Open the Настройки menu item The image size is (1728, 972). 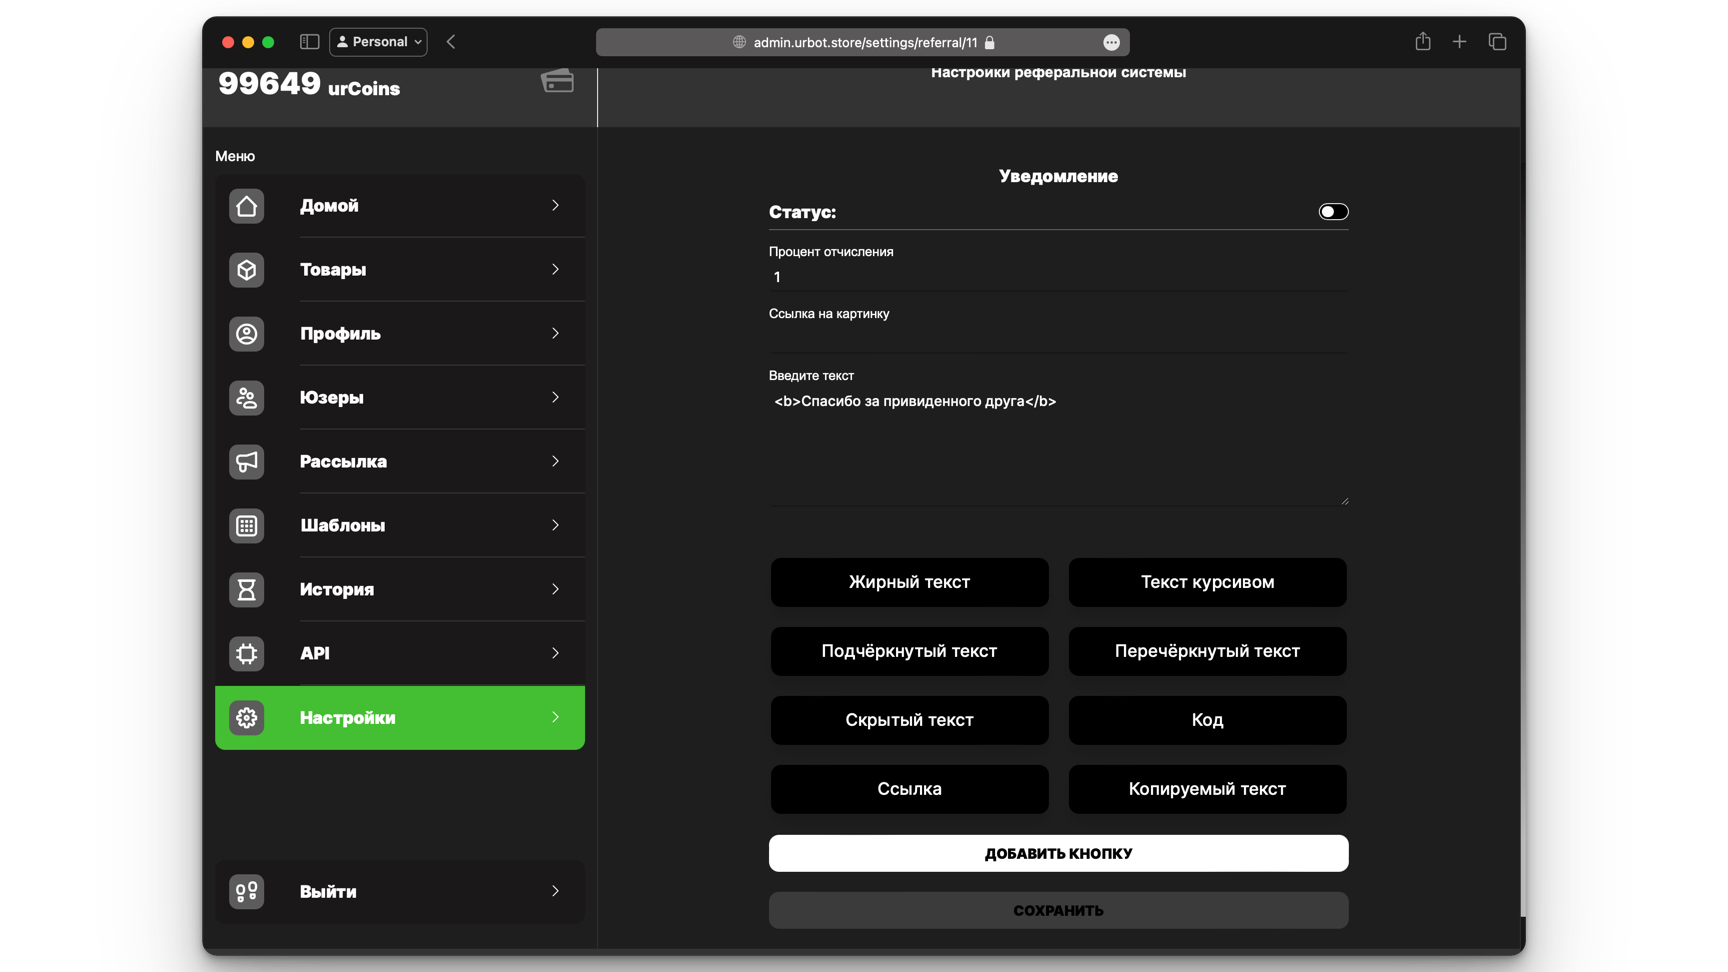400,718
